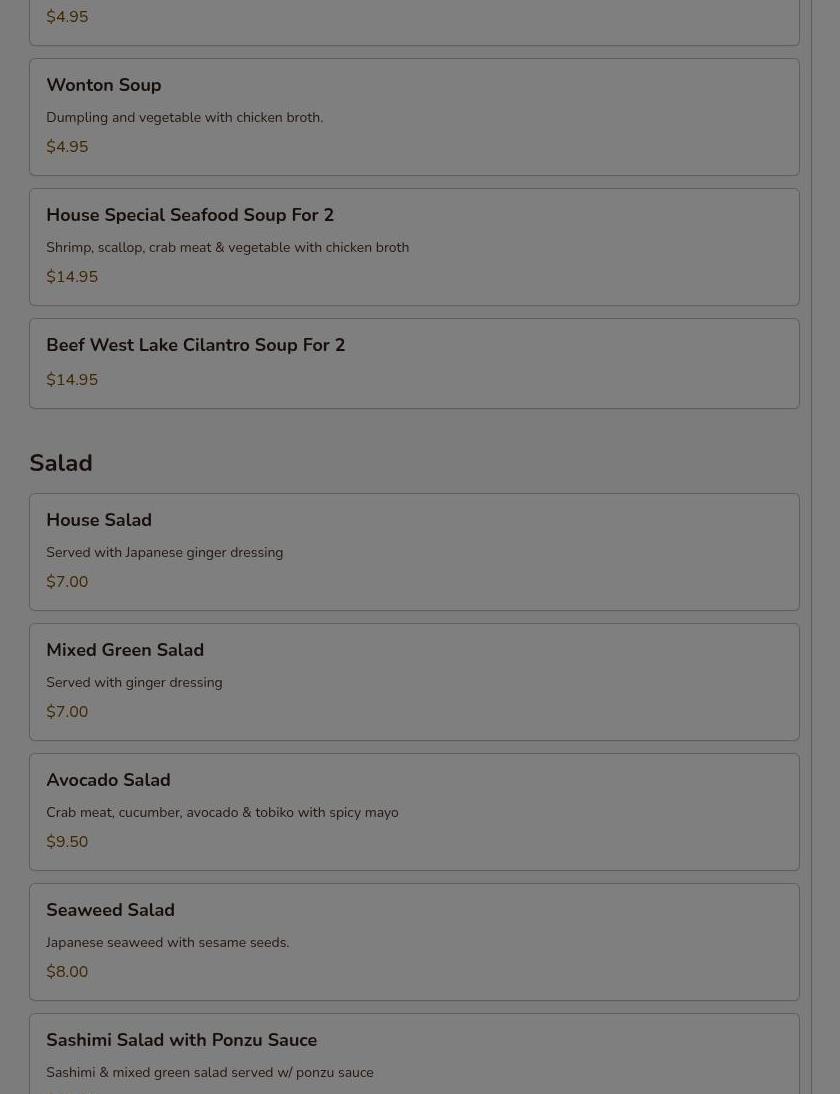Click the $8.00 Seaweed Salad price
The image size is (840, 1094).
click(67, 972)
